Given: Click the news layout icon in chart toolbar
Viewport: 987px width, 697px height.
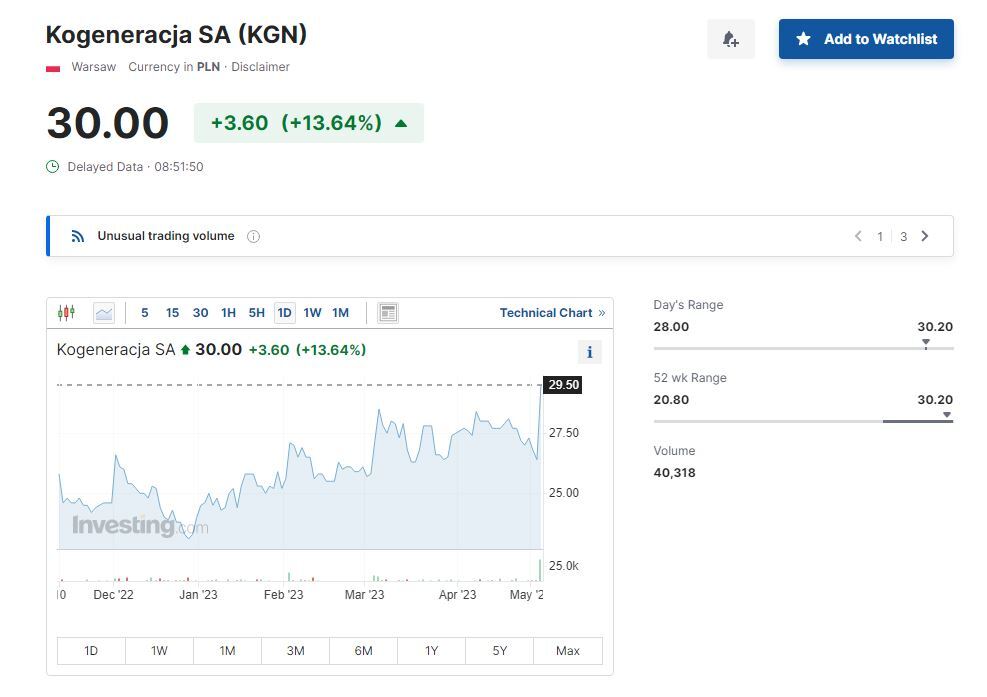Looking at the screenshot, I should 388,313.
